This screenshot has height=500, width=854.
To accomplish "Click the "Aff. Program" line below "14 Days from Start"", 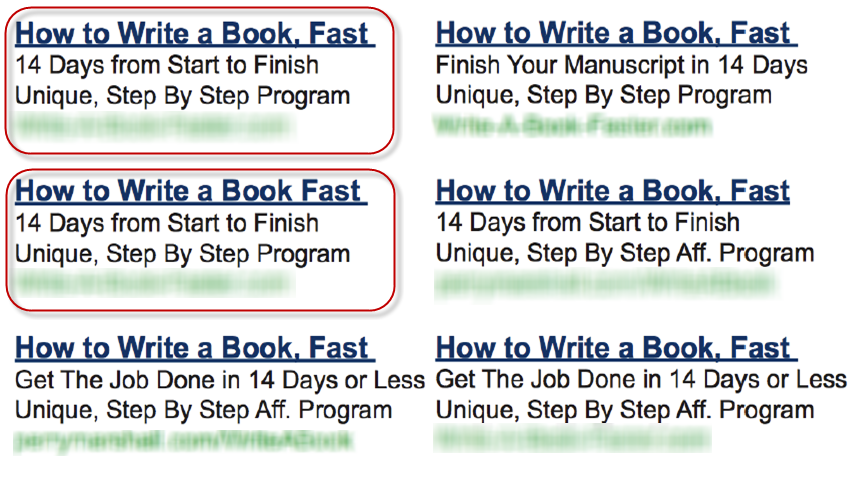I will pos(625,254).
